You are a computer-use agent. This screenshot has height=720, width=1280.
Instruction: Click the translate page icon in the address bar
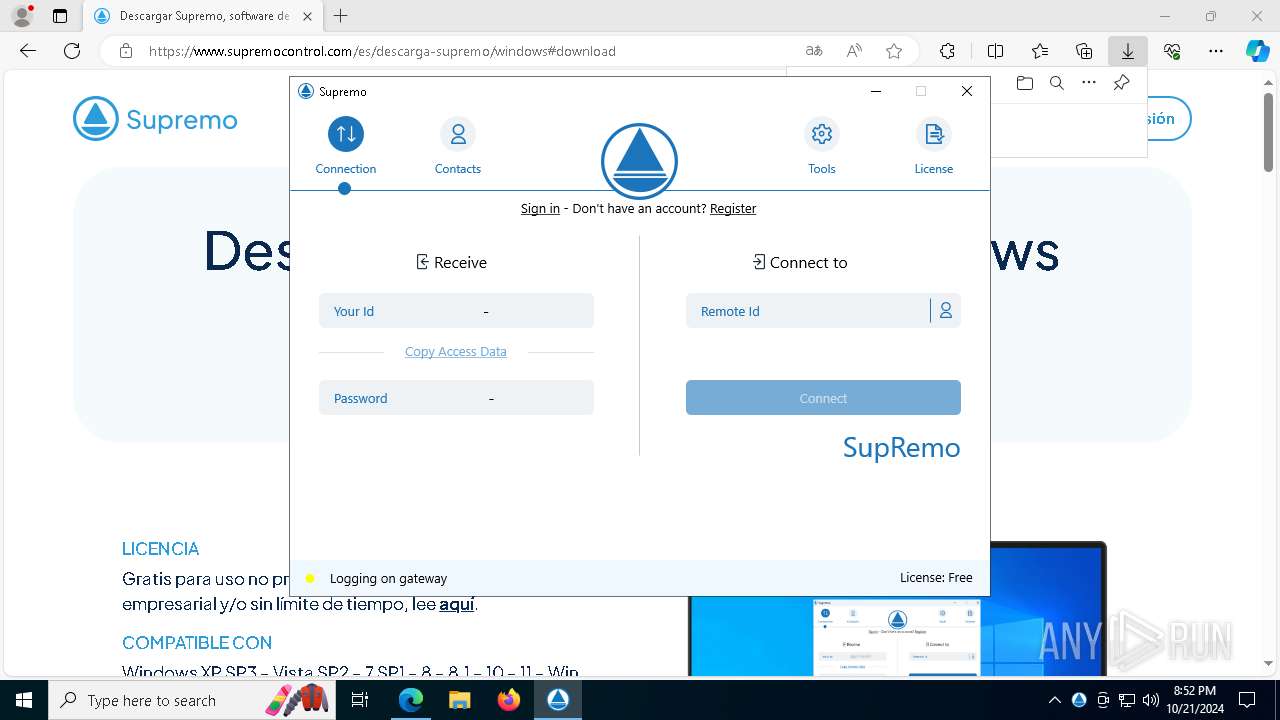[814, 51]
